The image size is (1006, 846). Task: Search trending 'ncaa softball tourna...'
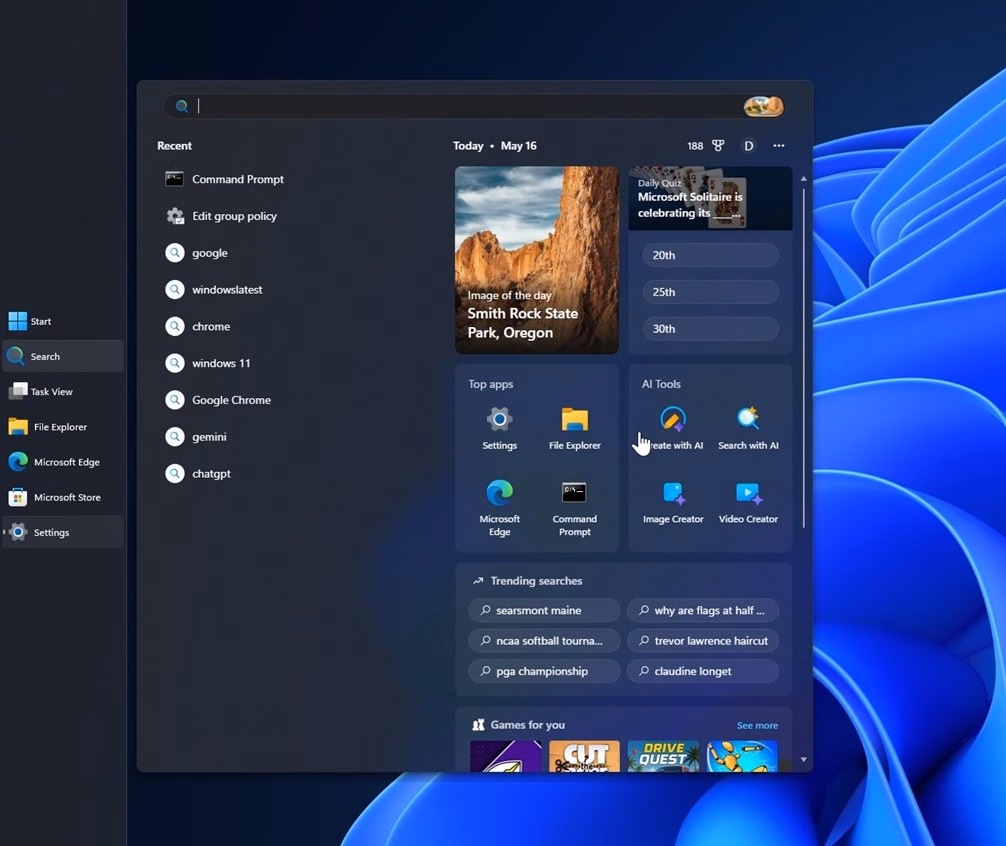544,640
